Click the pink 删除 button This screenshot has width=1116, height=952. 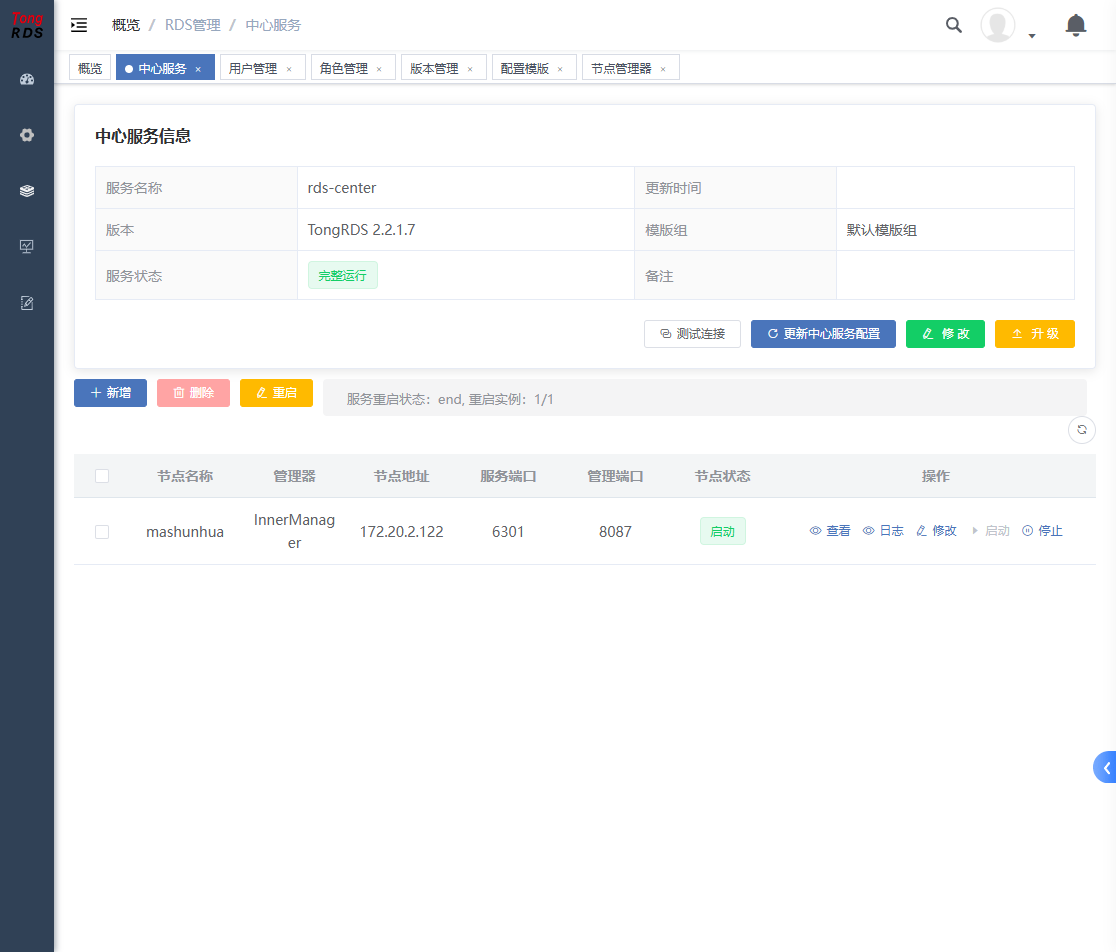(194, 393)
